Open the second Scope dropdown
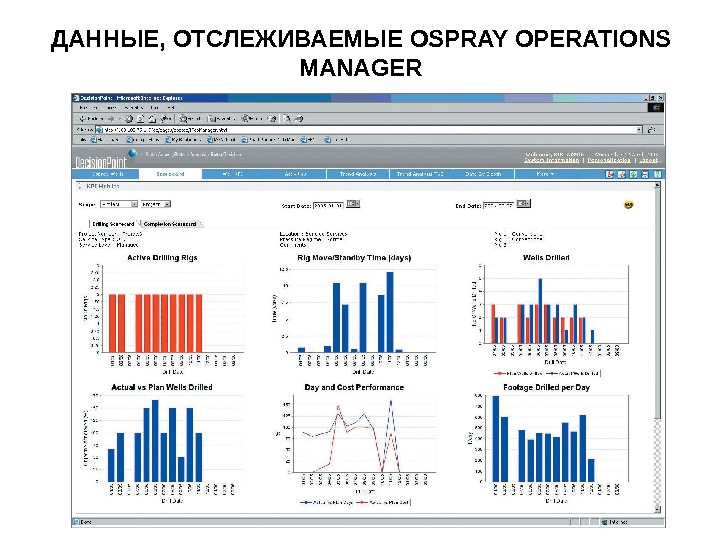Screen dimensions: 720x540 pos(156,204)
